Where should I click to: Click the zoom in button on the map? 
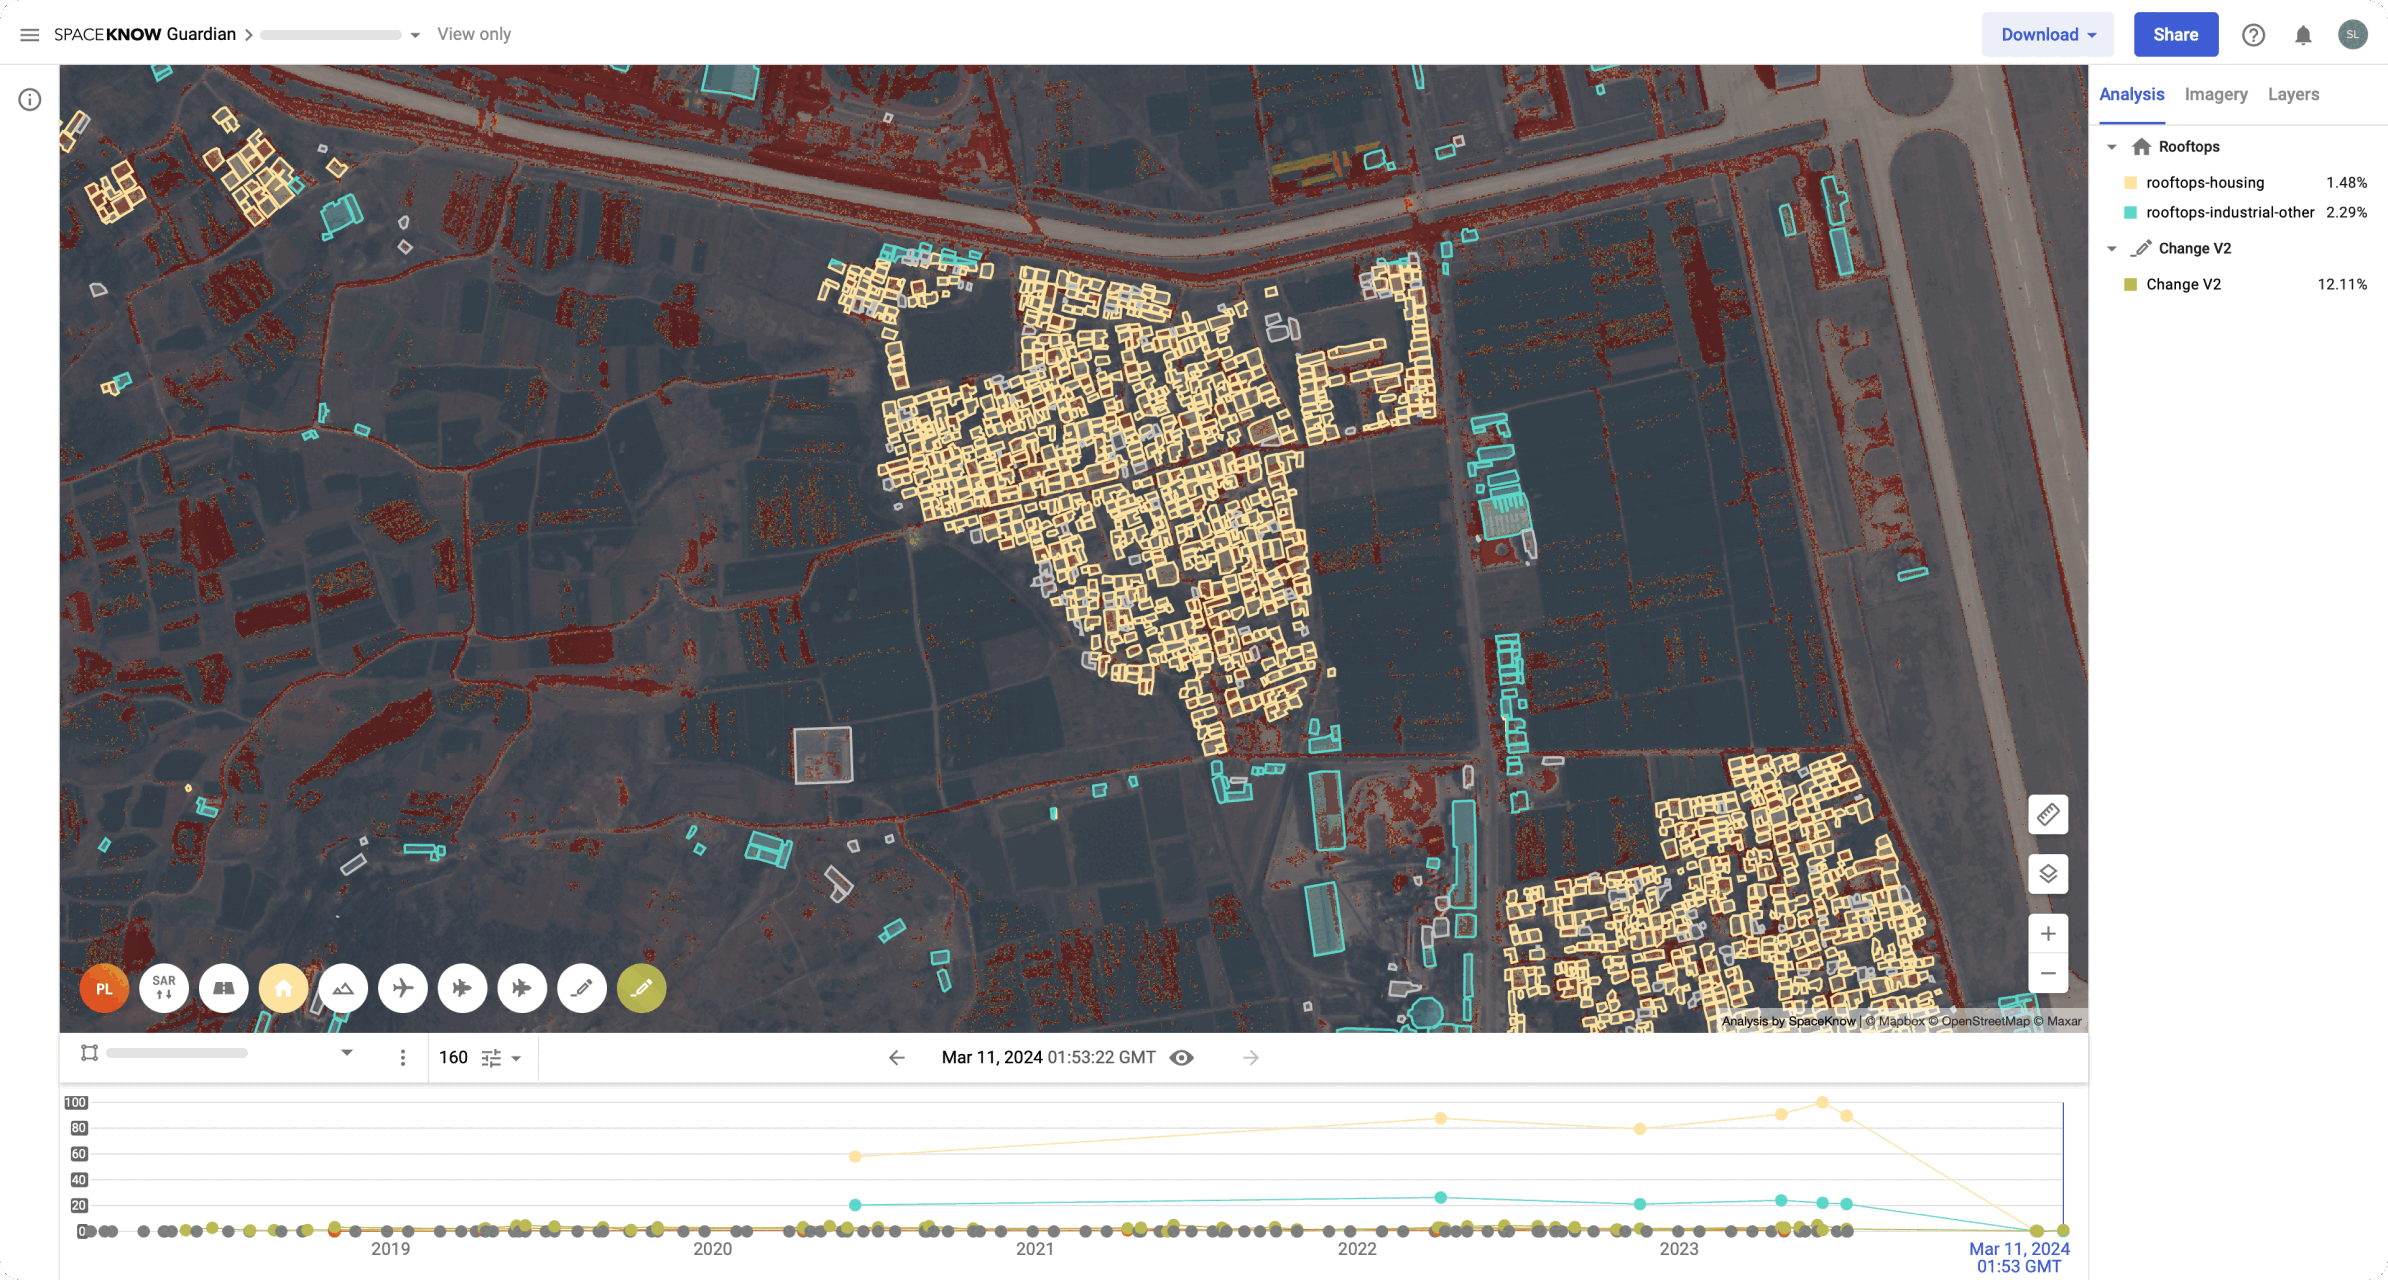[2048, 933]
